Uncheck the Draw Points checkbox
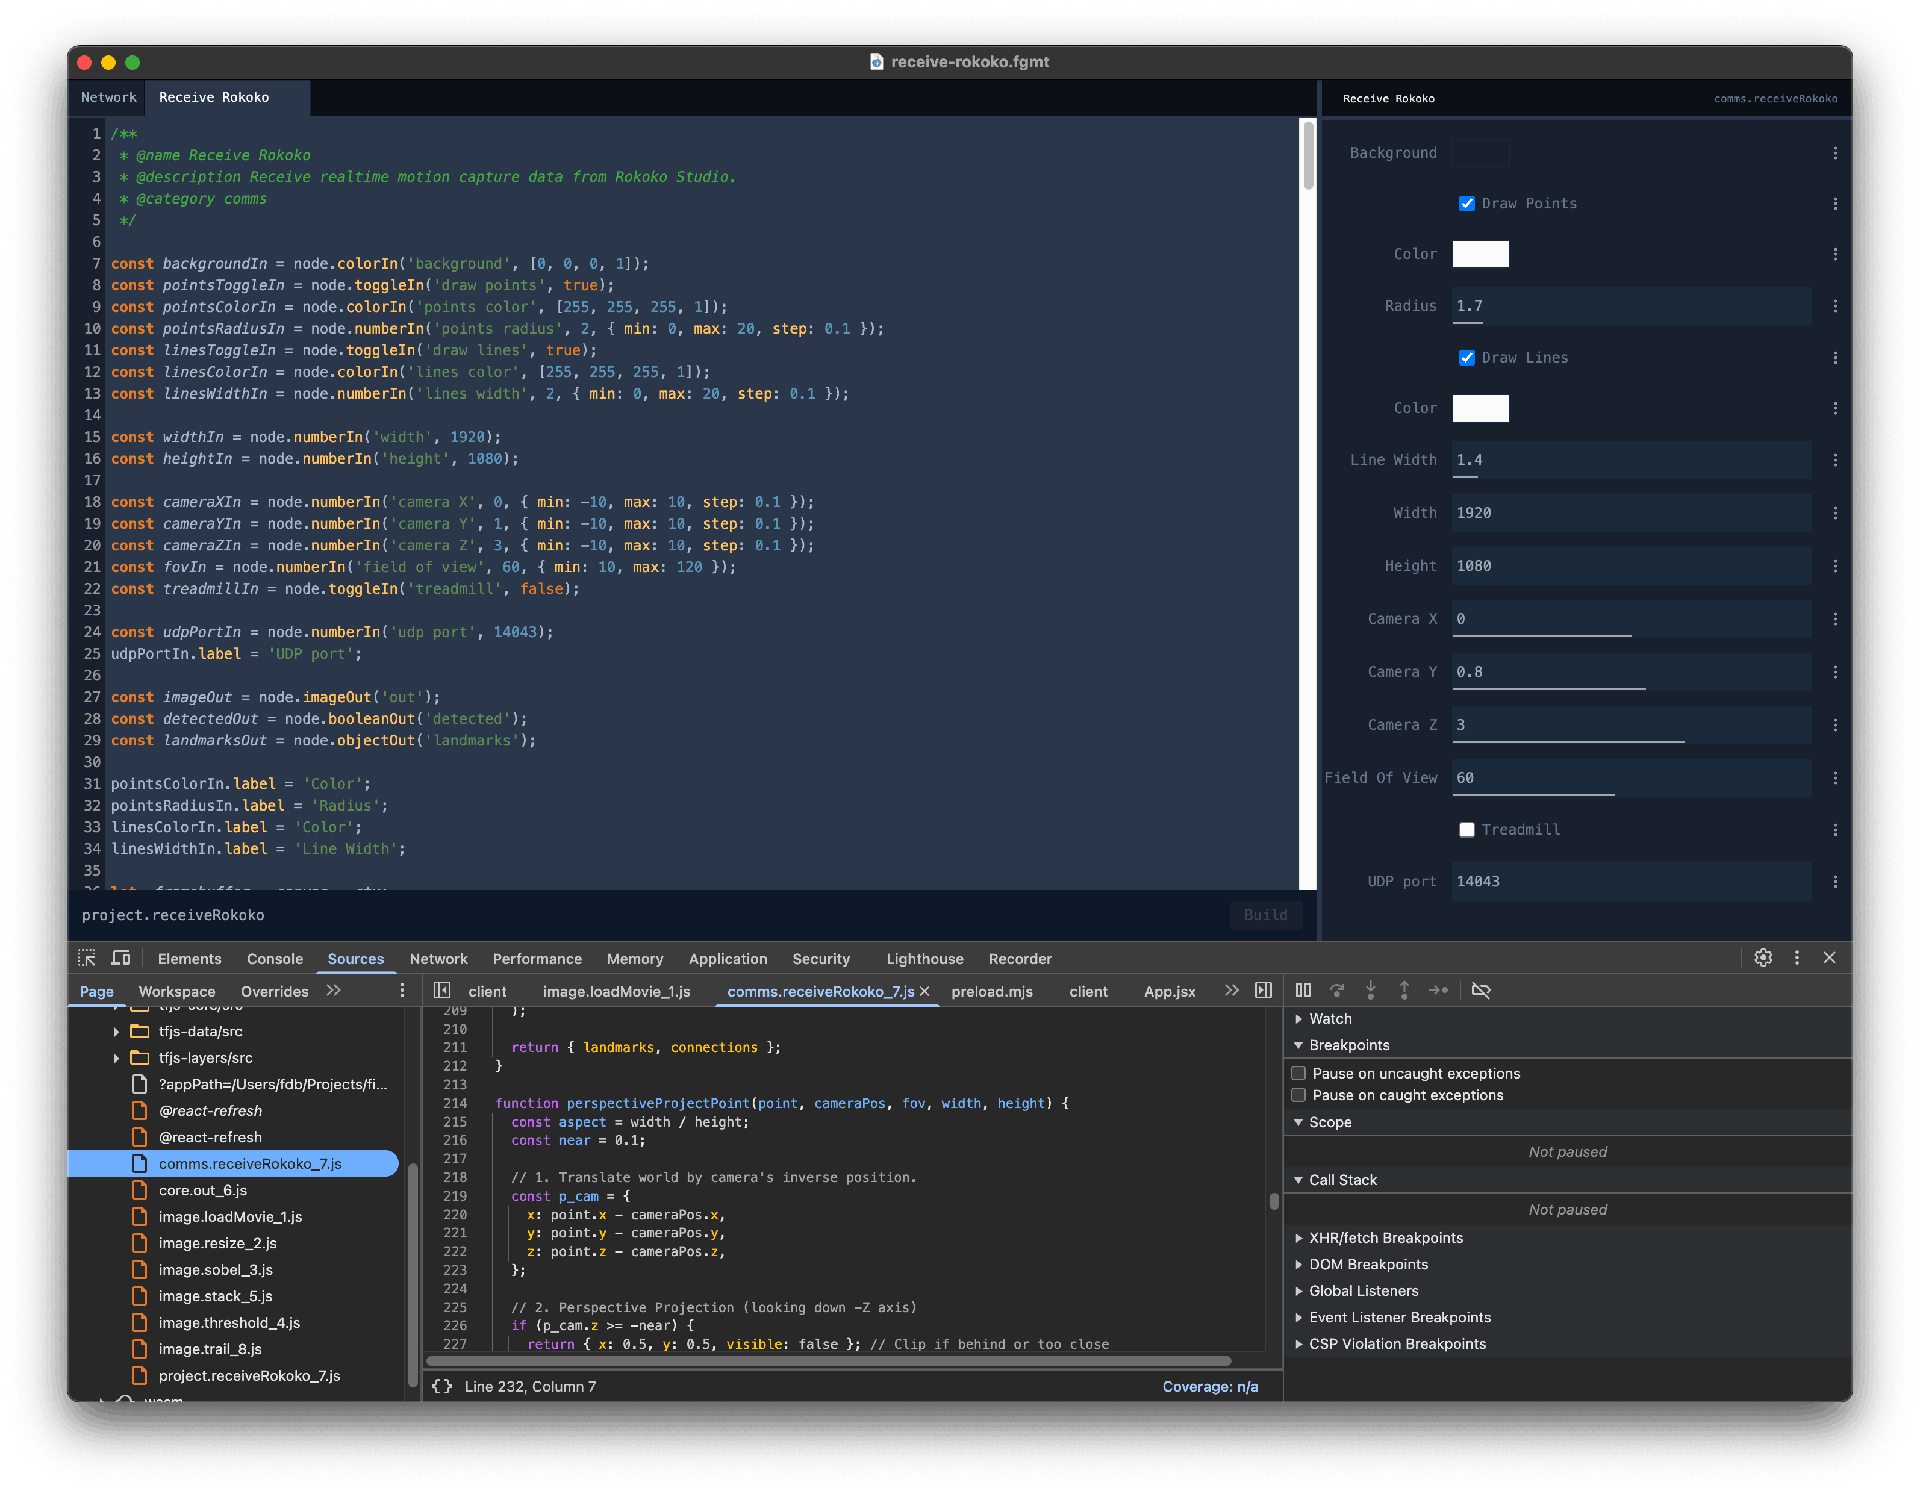Viewport: 1920px width, 1491px height. (1467, 204)
